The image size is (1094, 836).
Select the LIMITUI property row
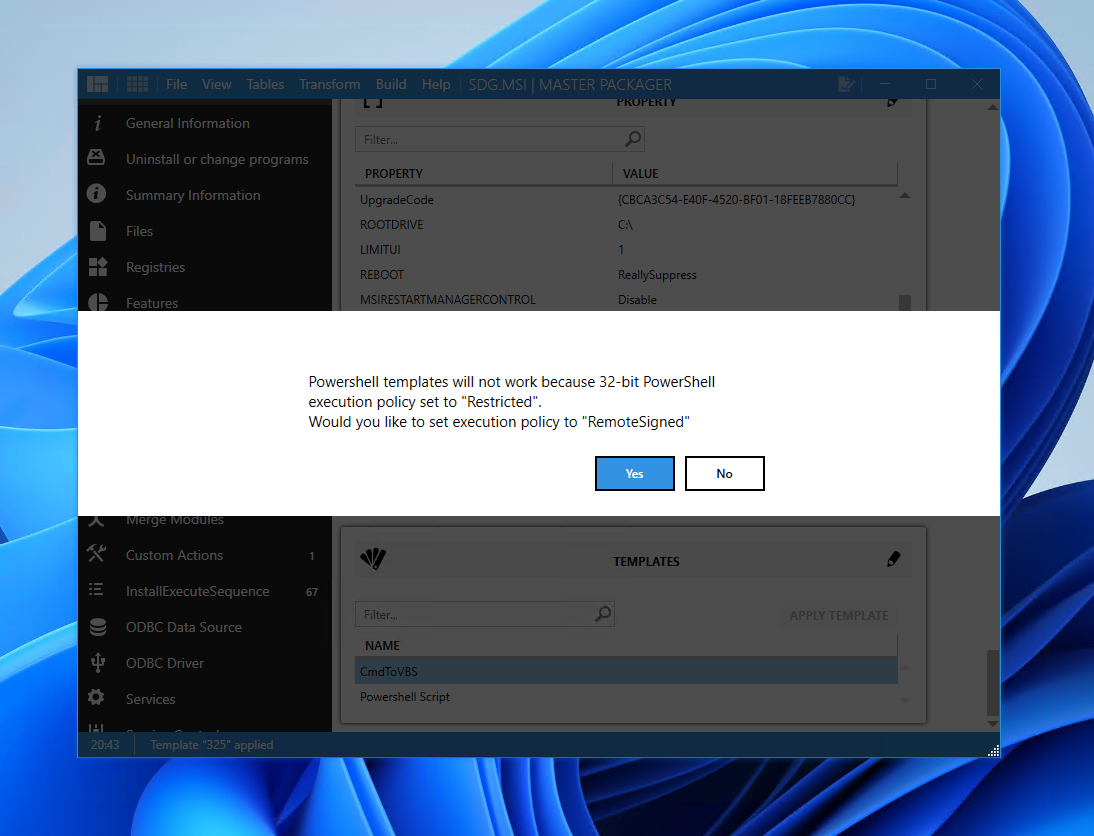click(x=626, y=250)
